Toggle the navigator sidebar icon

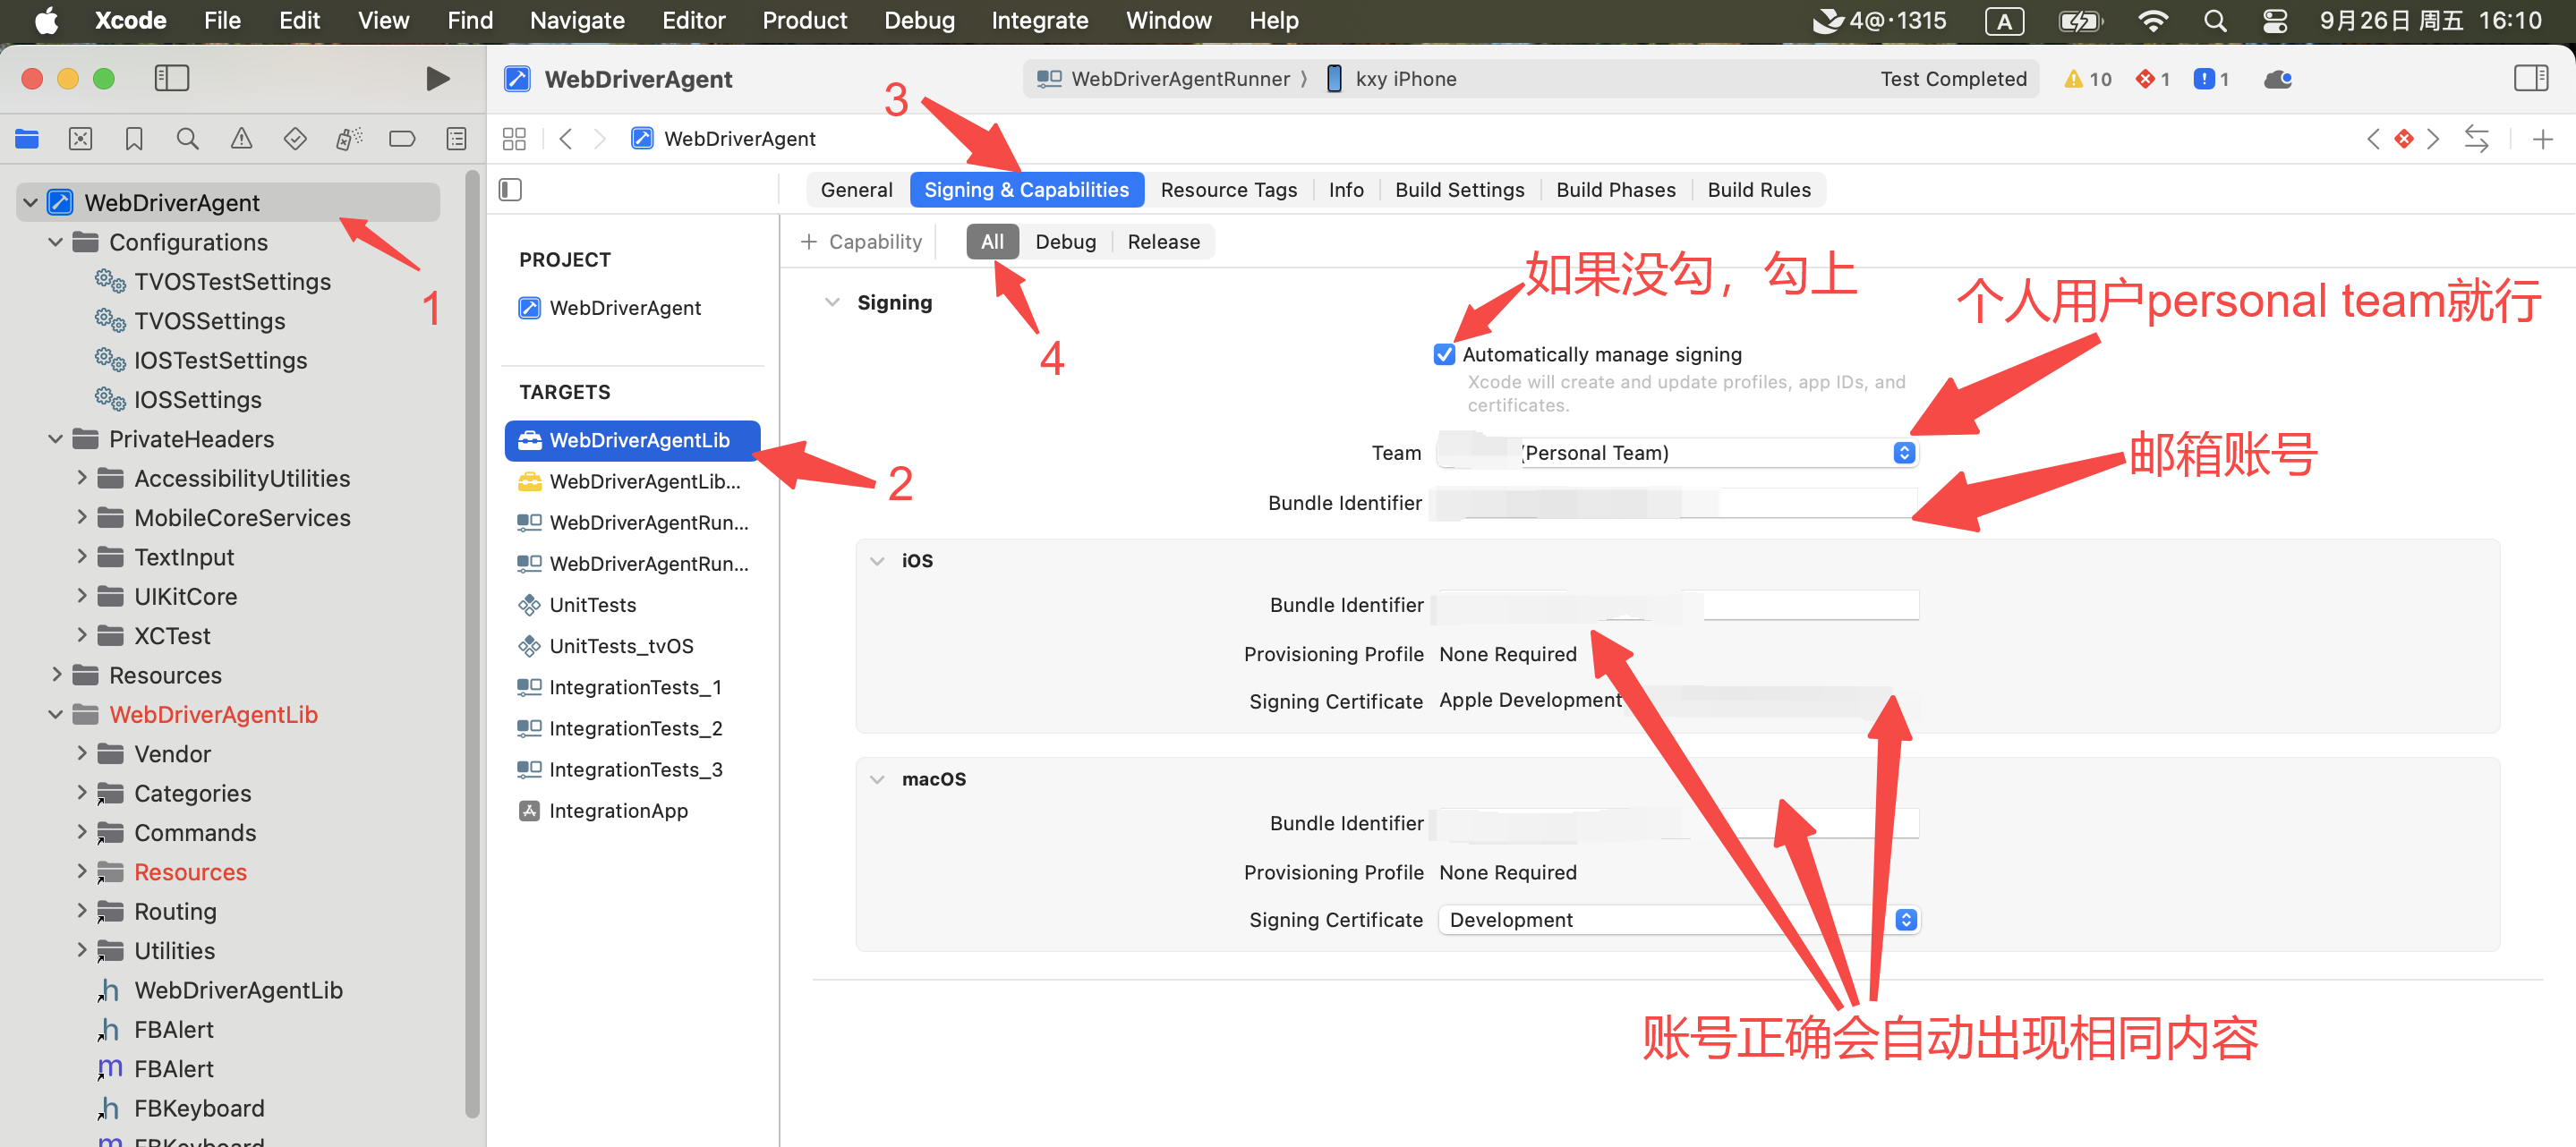(172, 78)
